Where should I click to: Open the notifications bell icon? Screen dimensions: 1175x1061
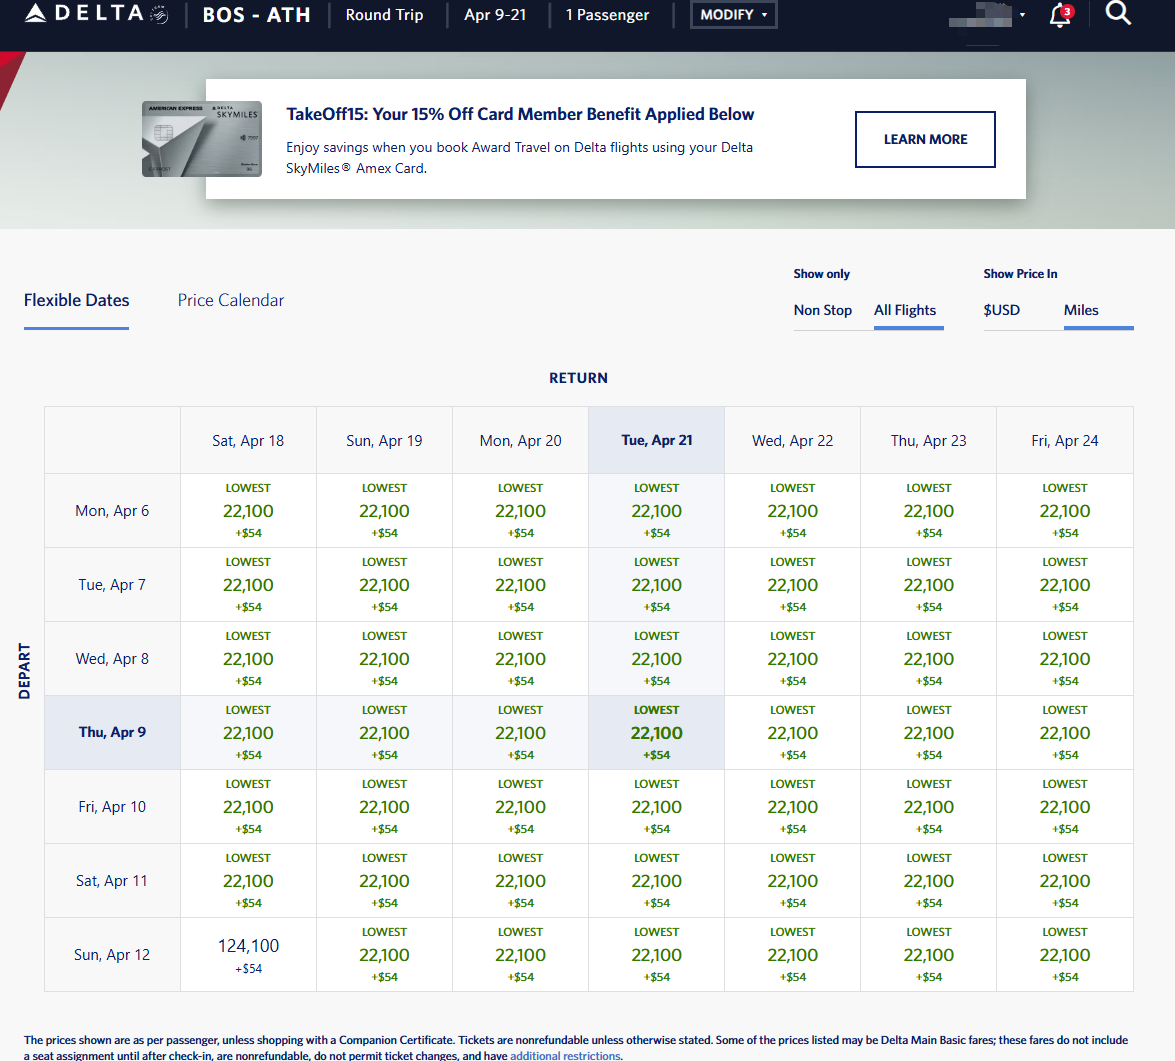tap(1060, 15)
